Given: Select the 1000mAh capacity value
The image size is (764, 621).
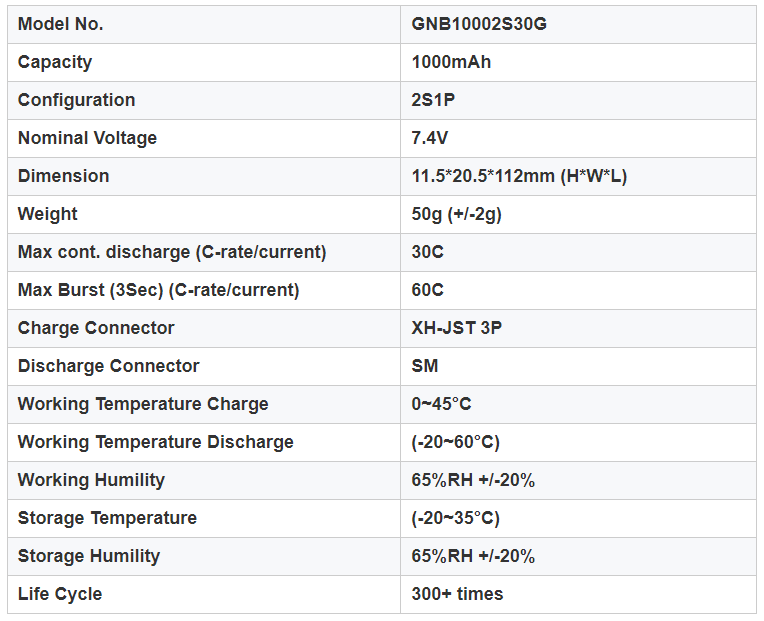Looking at the screenshot, I should coord(451,62).
